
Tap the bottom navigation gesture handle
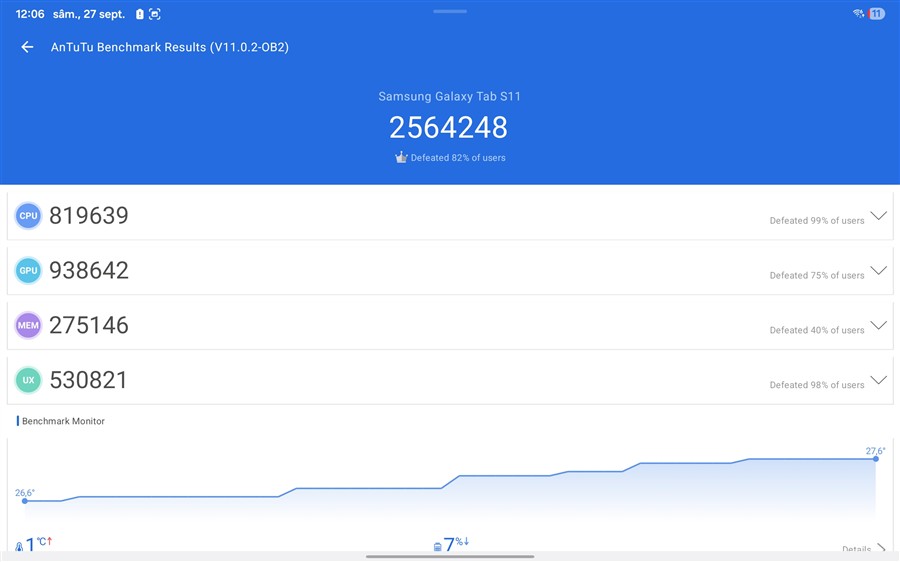pos(449,556)
